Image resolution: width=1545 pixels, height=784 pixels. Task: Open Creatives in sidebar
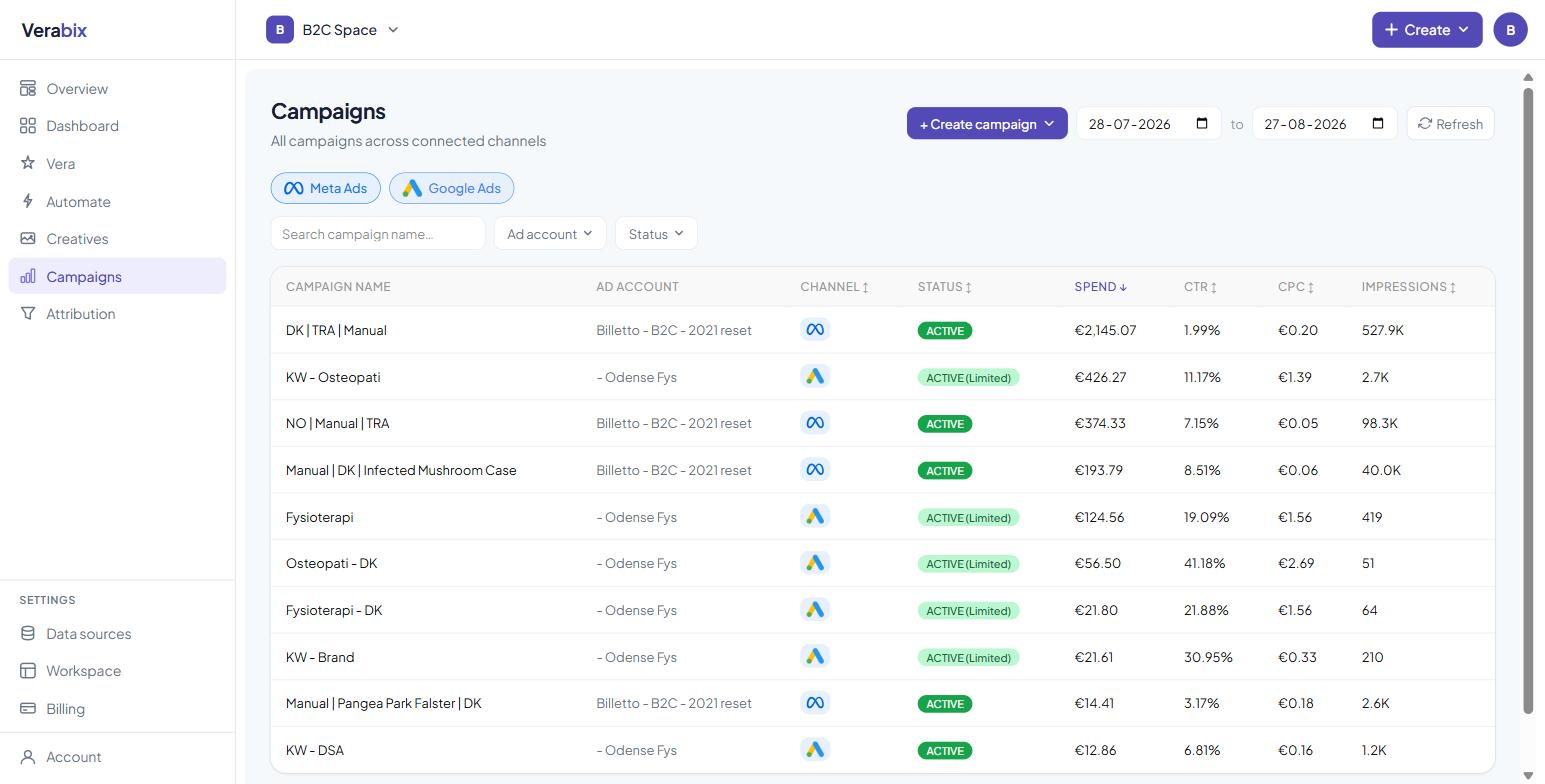point(117,238)
